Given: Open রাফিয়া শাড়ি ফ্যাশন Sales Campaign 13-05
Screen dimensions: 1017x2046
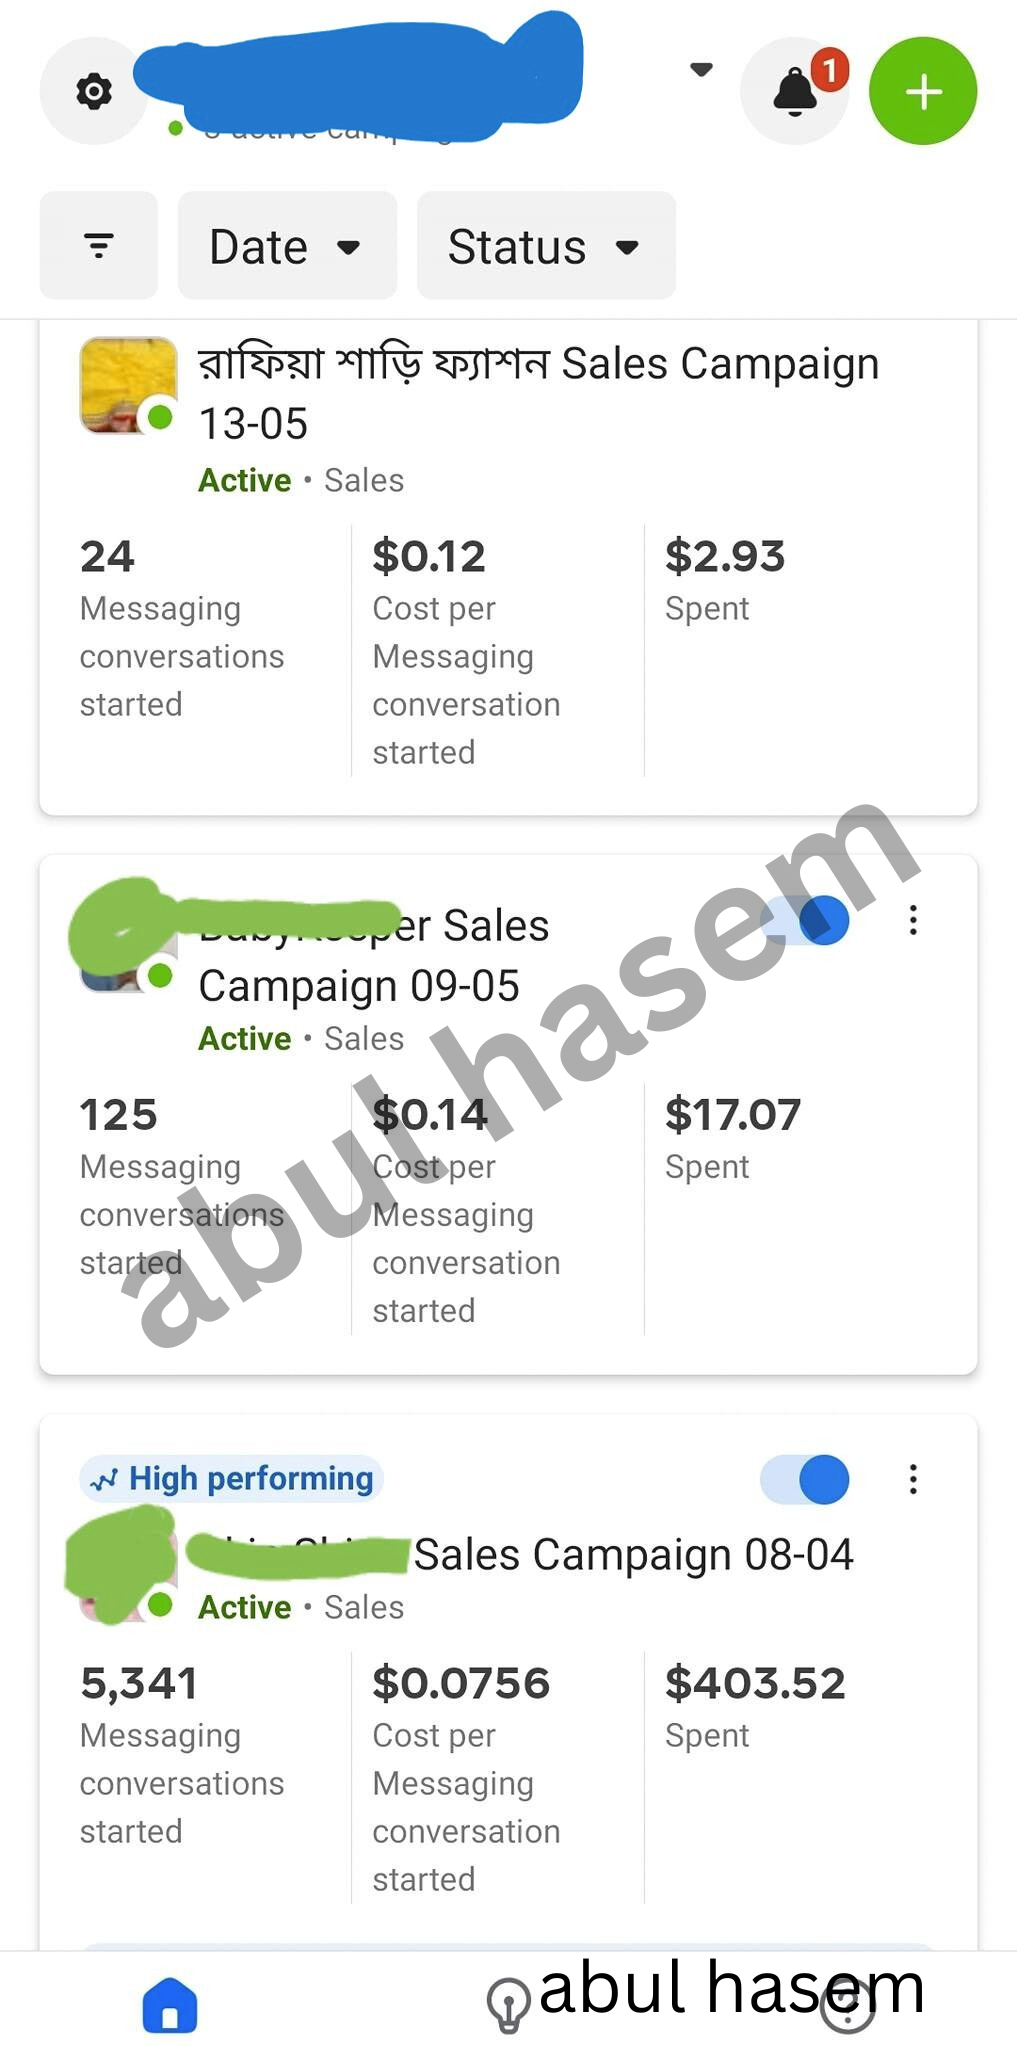Looking at the screenshot, I should coord(538,393).
